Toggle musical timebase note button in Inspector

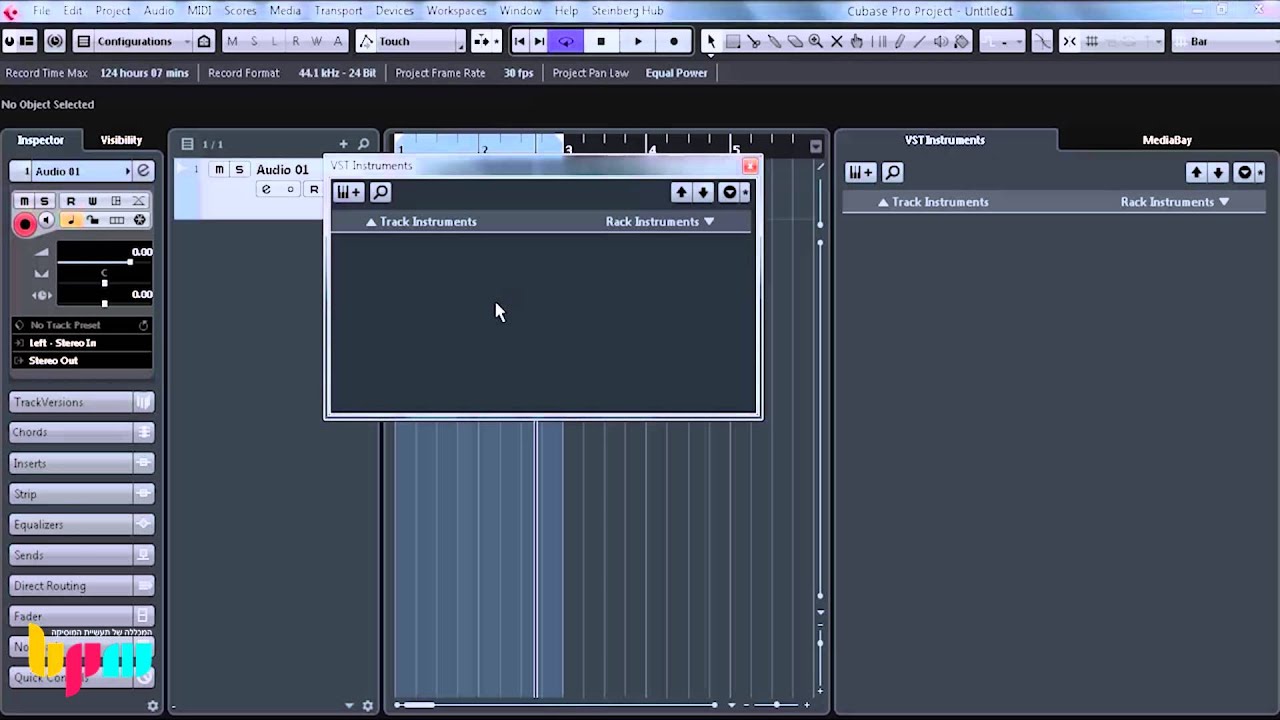[71, 220]
